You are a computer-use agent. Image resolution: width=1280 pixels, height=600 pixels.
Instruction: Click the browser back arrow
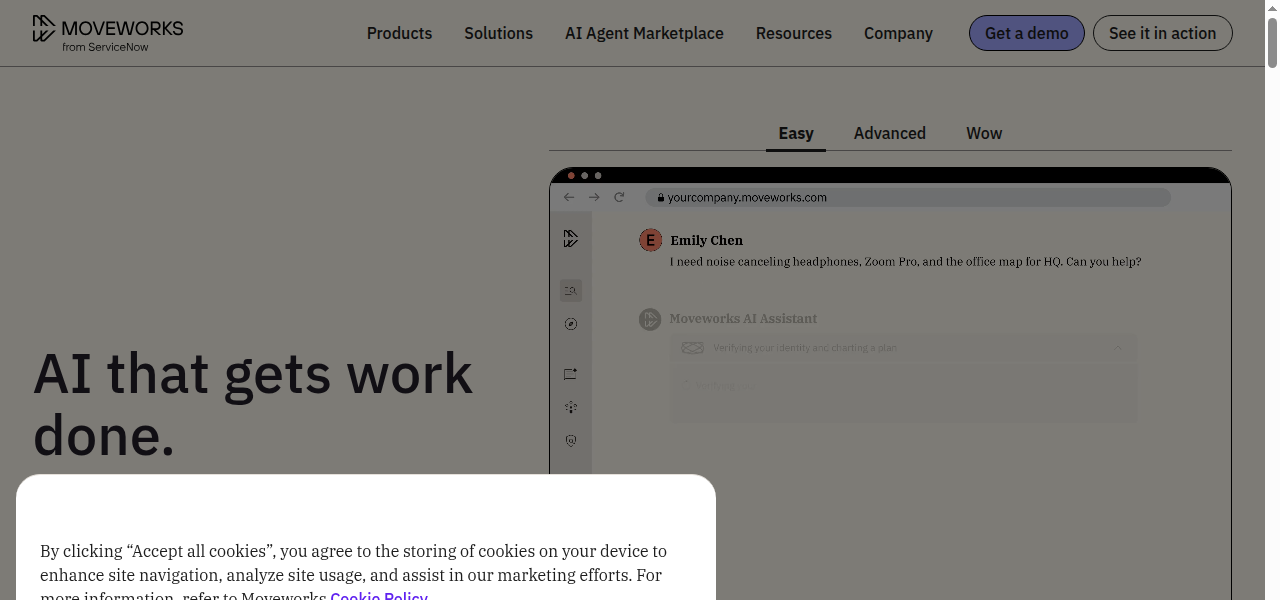coord(568,197)
